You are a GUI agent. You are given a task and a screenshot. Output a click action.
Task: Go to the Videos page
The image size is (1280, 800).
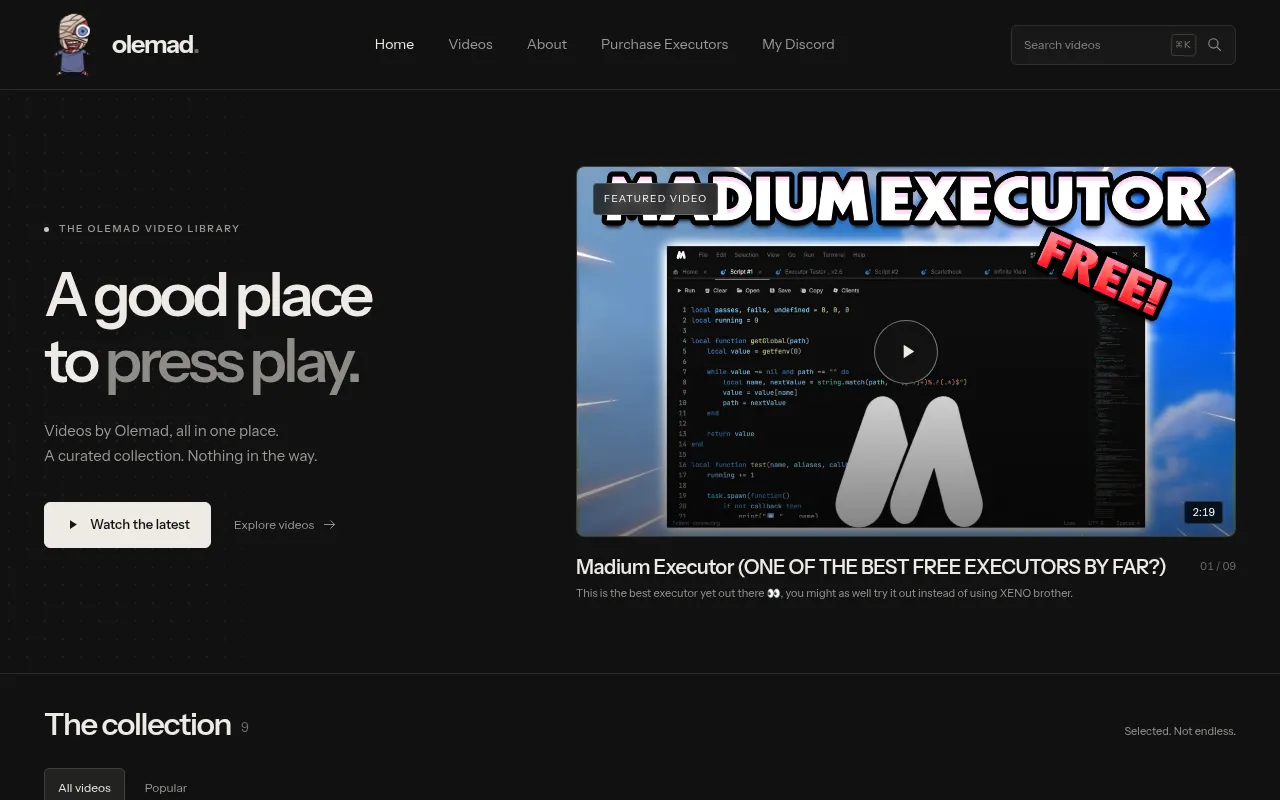470,44
